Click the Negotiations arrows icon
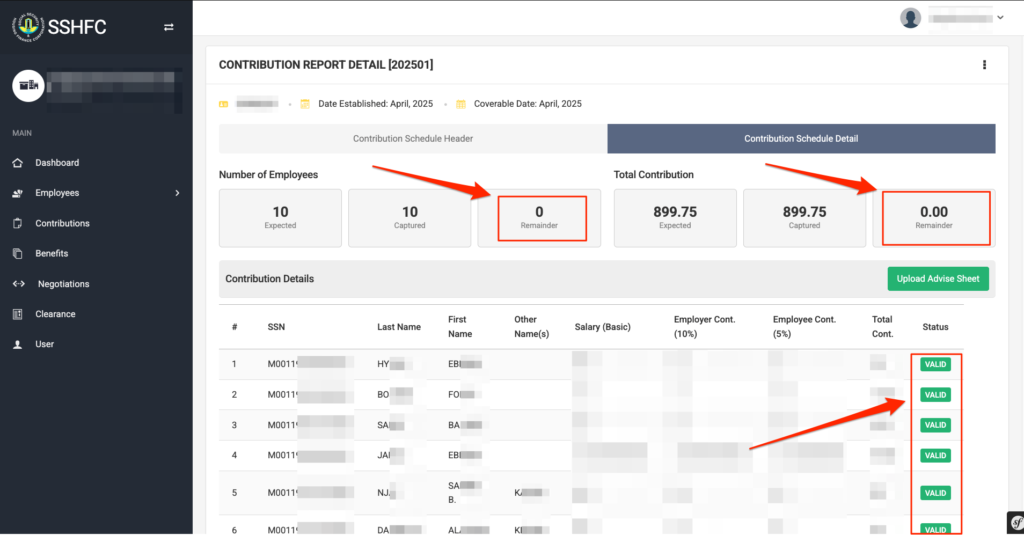Image resolution: width=1024 pixels, height=535 pixels. coord(18,284)
